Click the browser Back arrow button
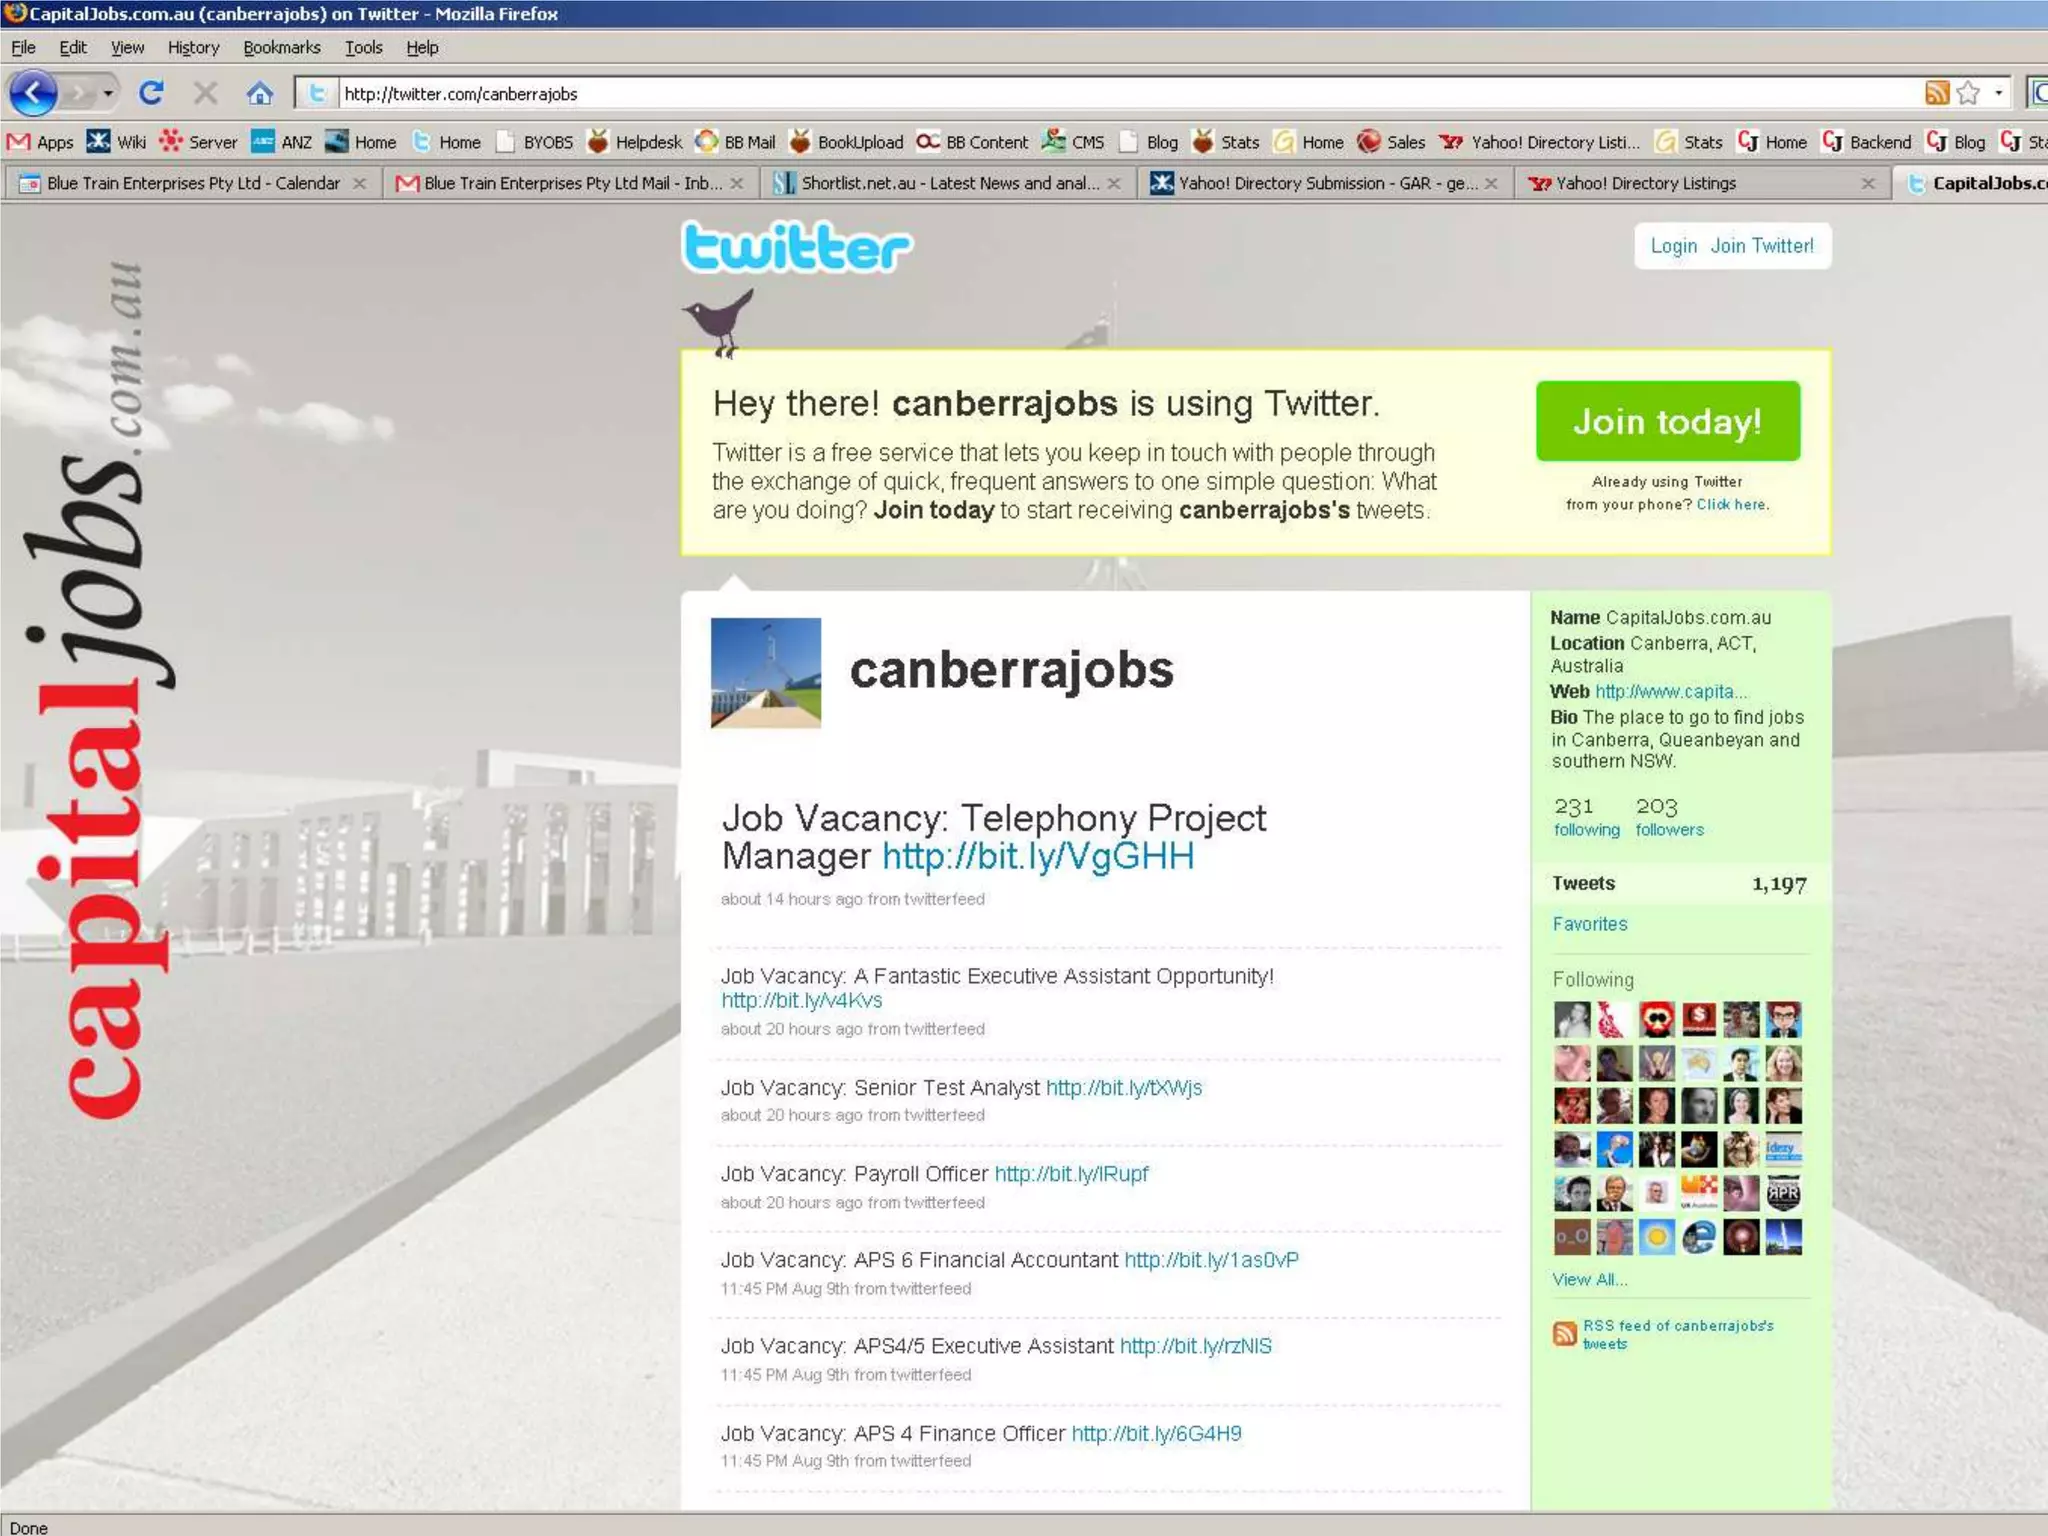2048x1536 pixels. 33,93
